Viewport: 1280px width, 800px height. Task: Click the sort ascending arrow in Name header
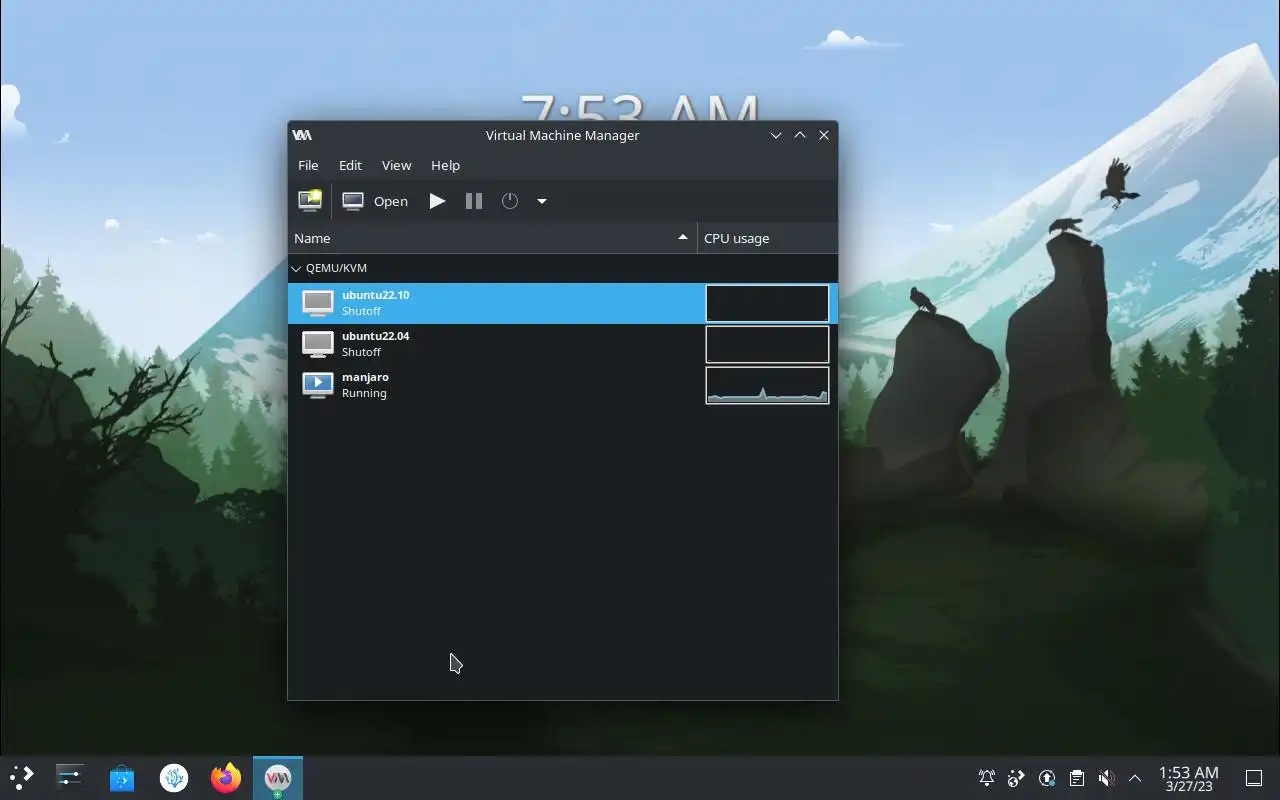tap(683, 237)
